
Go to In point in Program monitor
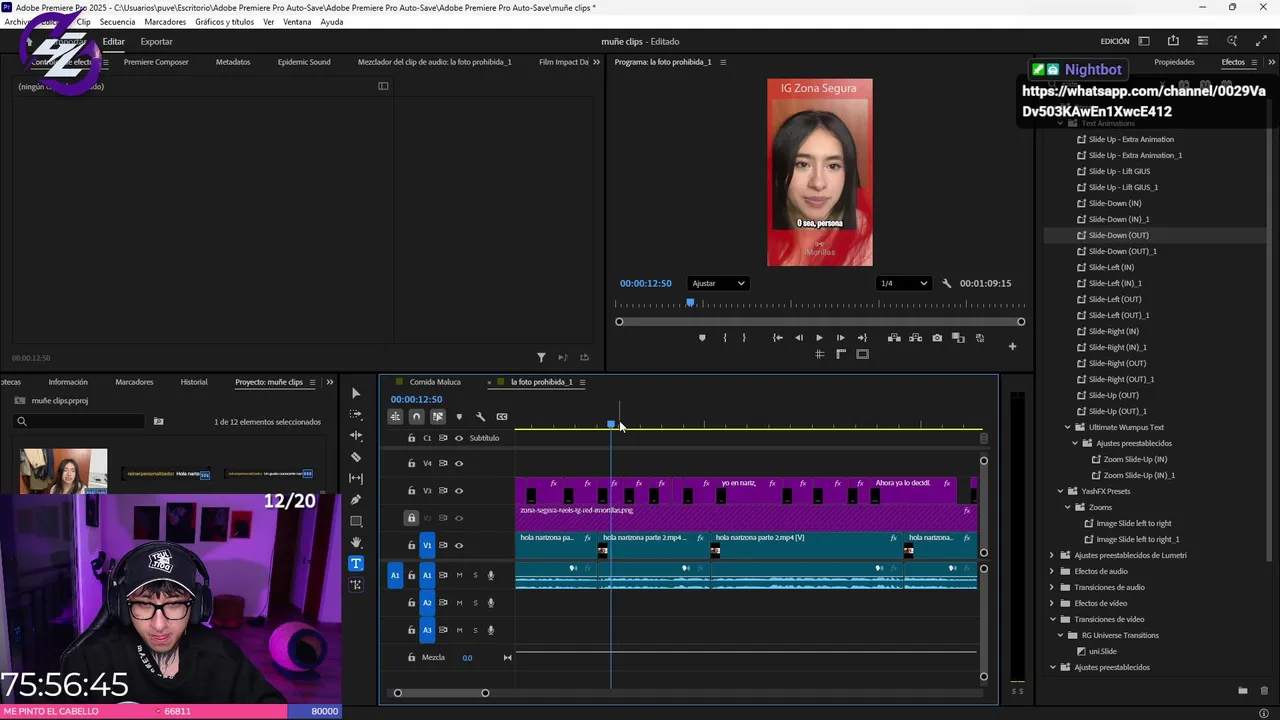[x=777, y=338]
